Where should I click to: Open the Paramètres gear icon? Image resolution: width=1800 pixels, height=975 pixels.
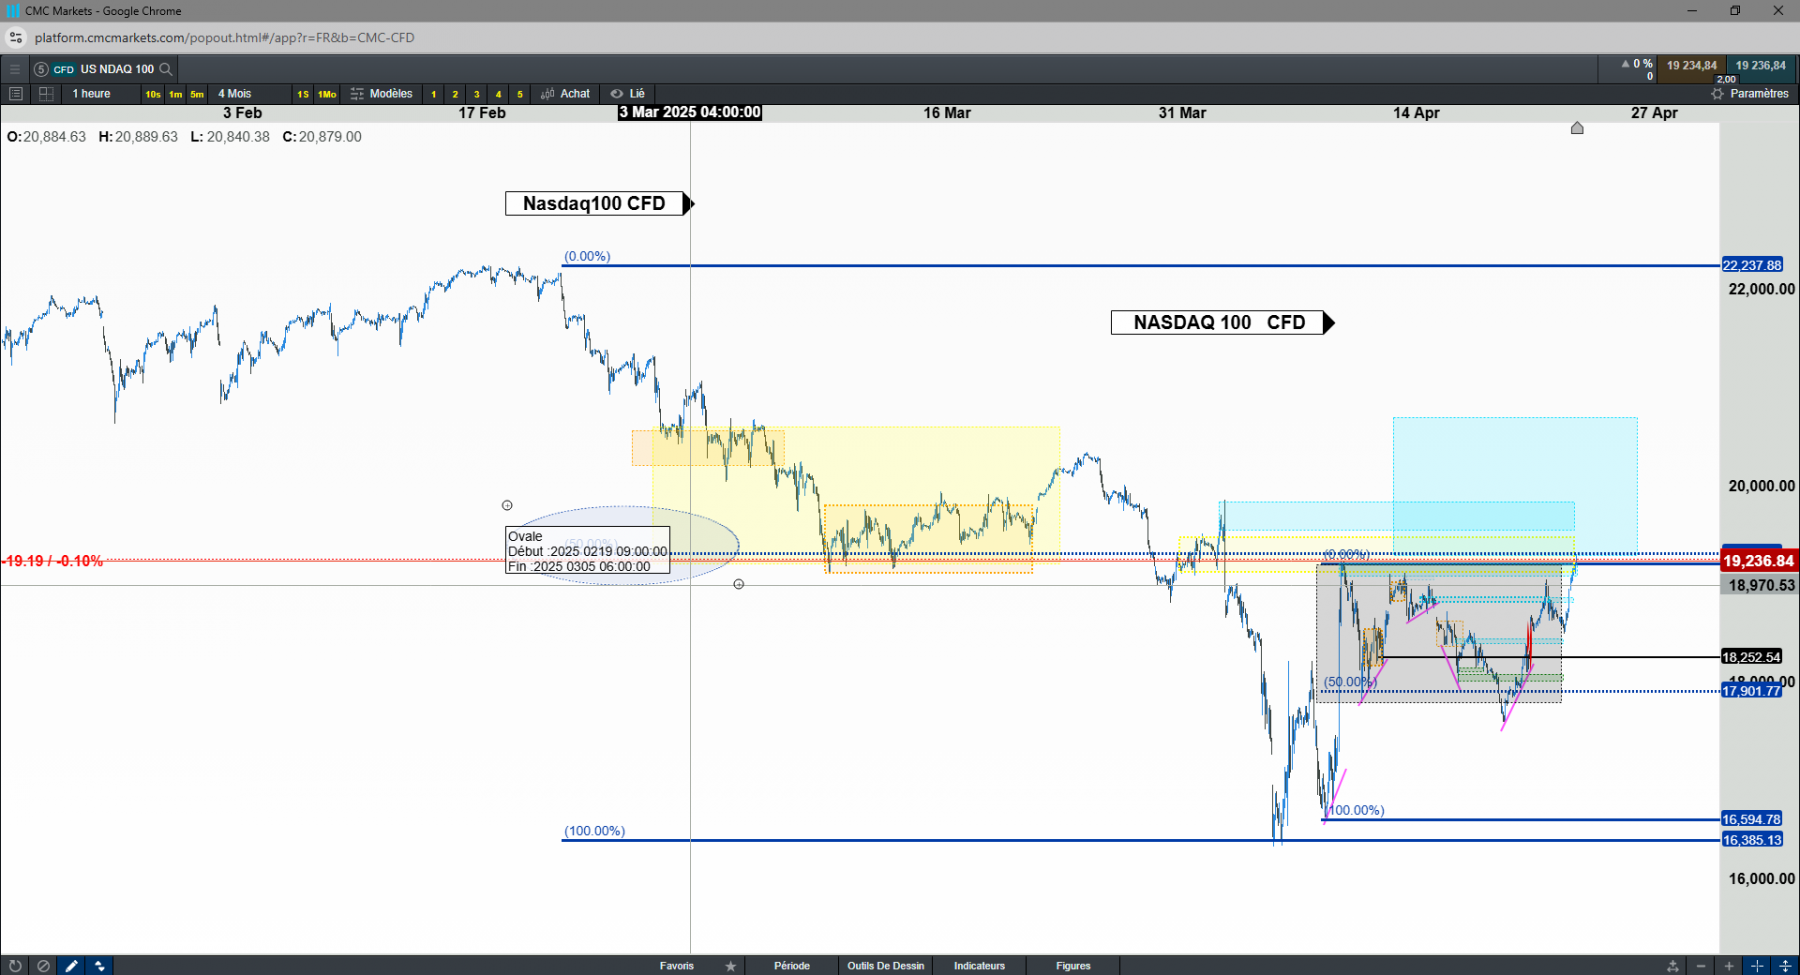1717,94
